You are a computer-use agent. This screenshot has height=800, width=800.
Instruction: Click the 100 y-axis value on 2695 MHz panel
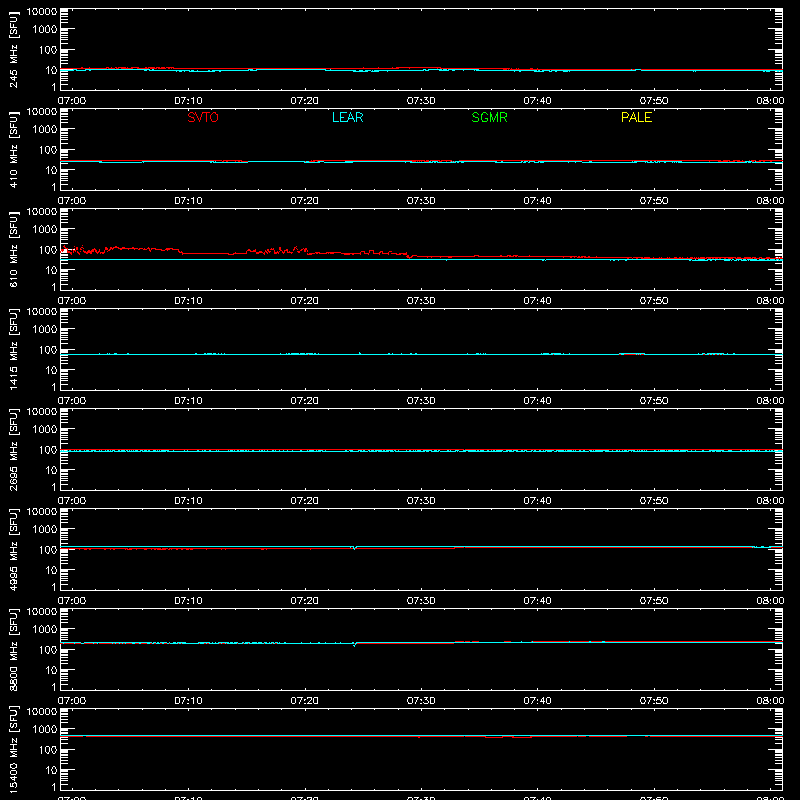pos(48,450)
